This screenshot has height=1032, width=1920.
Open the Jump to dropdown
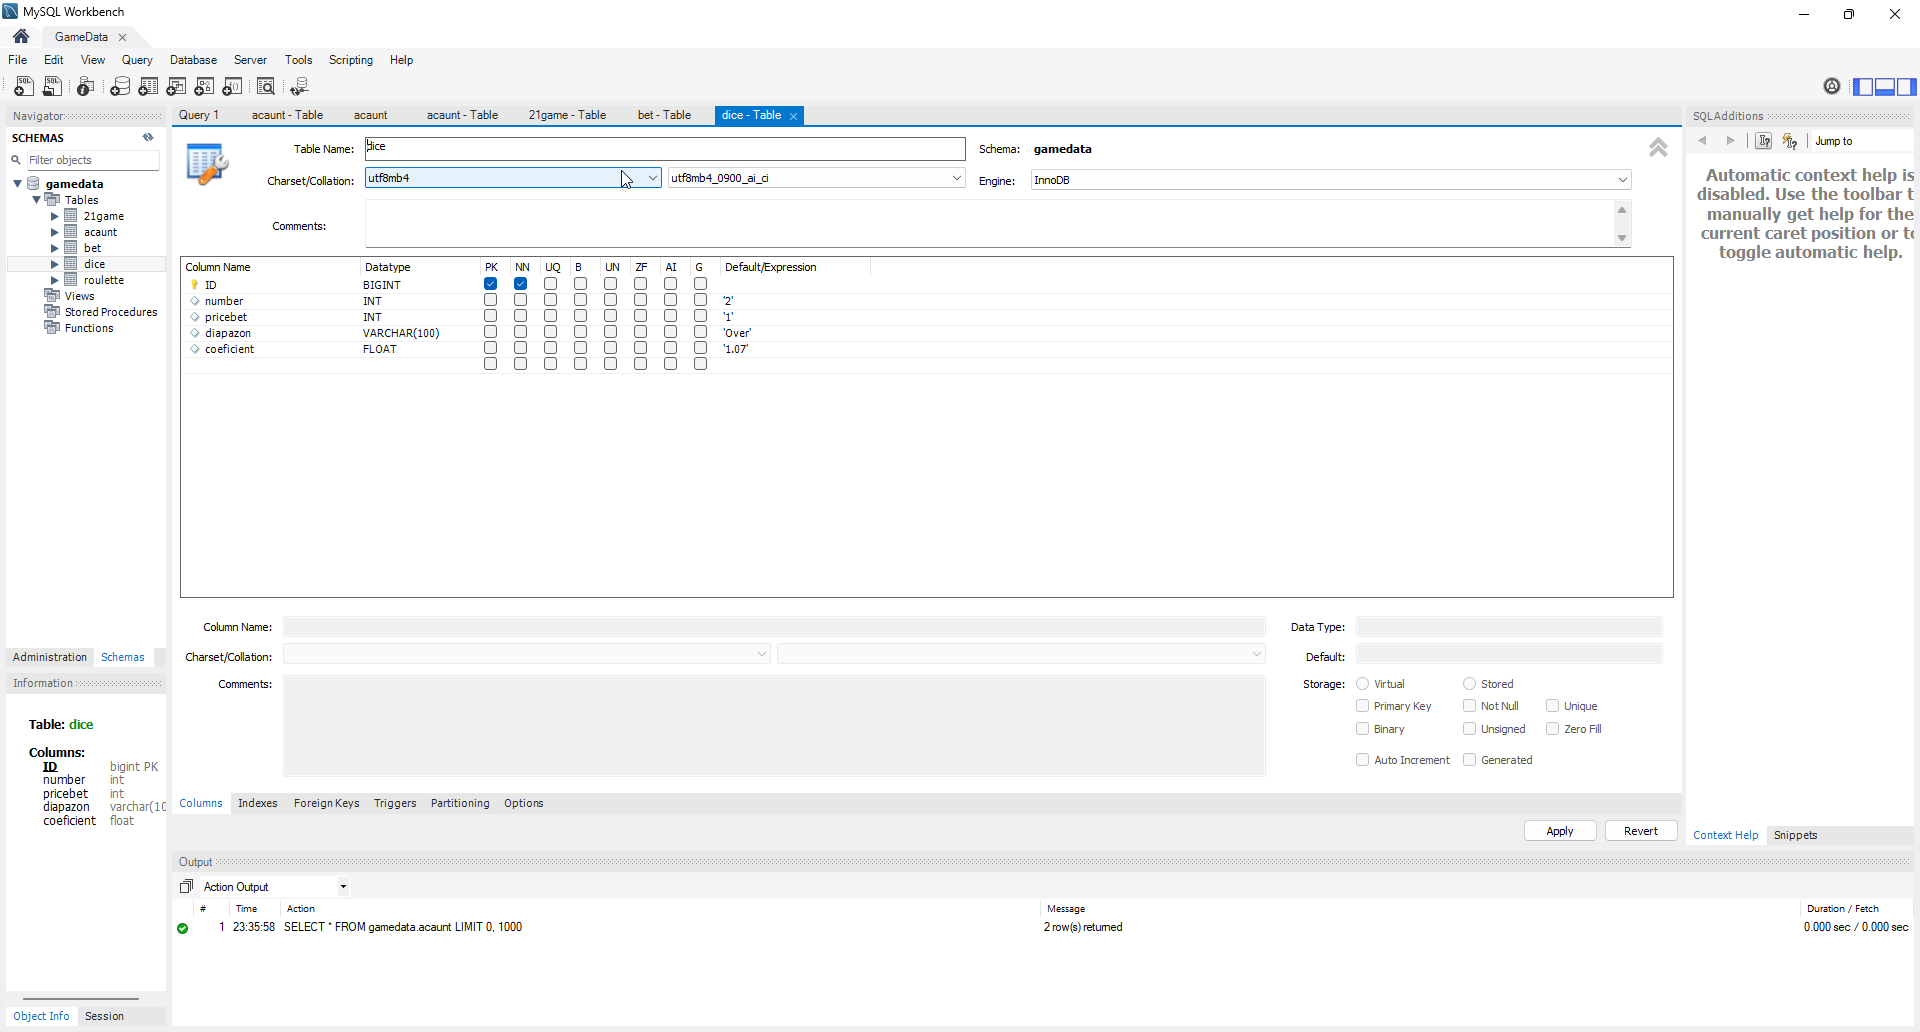point(1862,141)
